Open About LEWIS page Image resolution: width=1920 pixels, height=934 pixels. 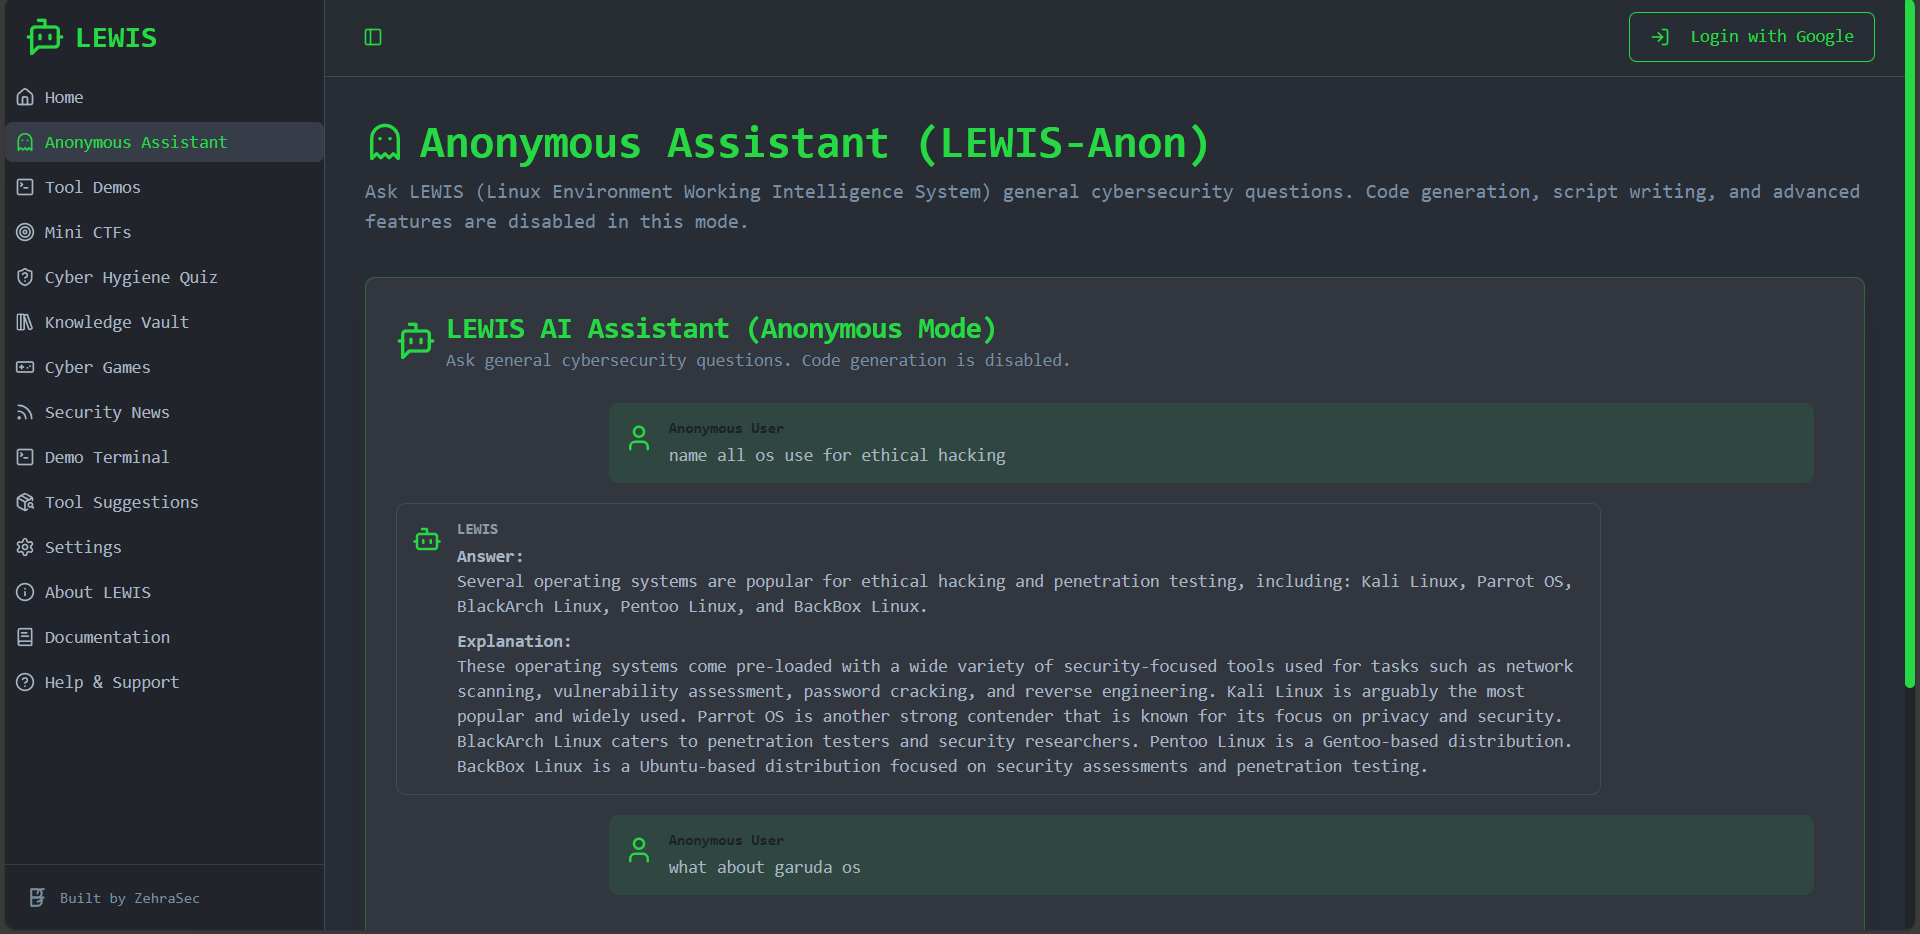(x=98, y=592)
